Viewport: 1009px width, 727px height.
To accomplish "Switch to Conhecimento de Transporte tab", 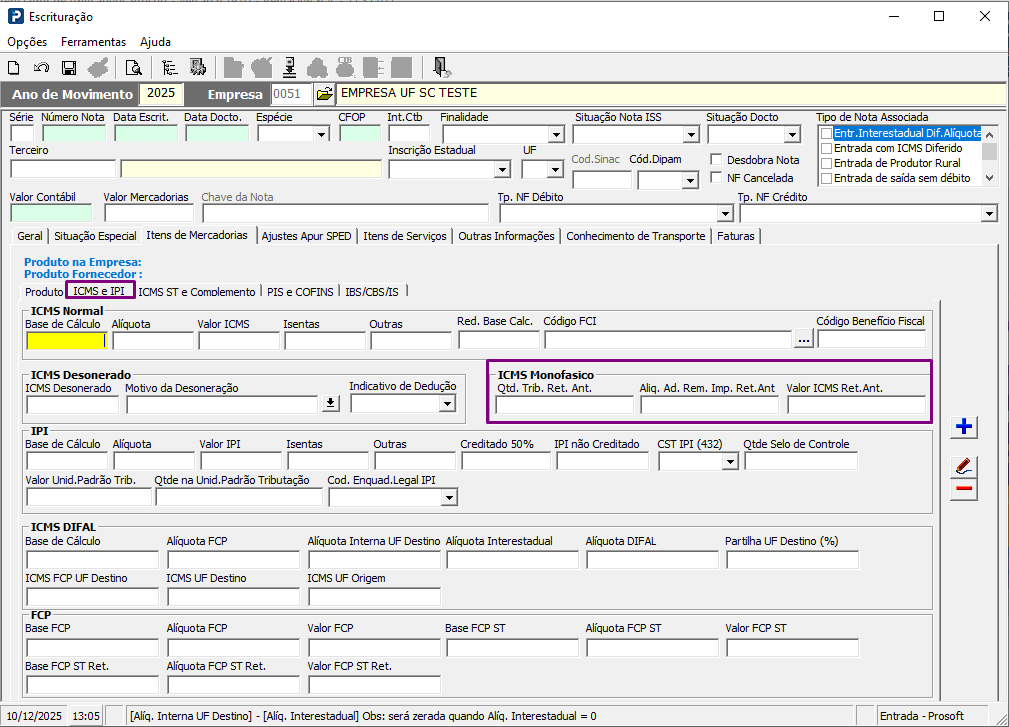I will click(x=636, y=236).
